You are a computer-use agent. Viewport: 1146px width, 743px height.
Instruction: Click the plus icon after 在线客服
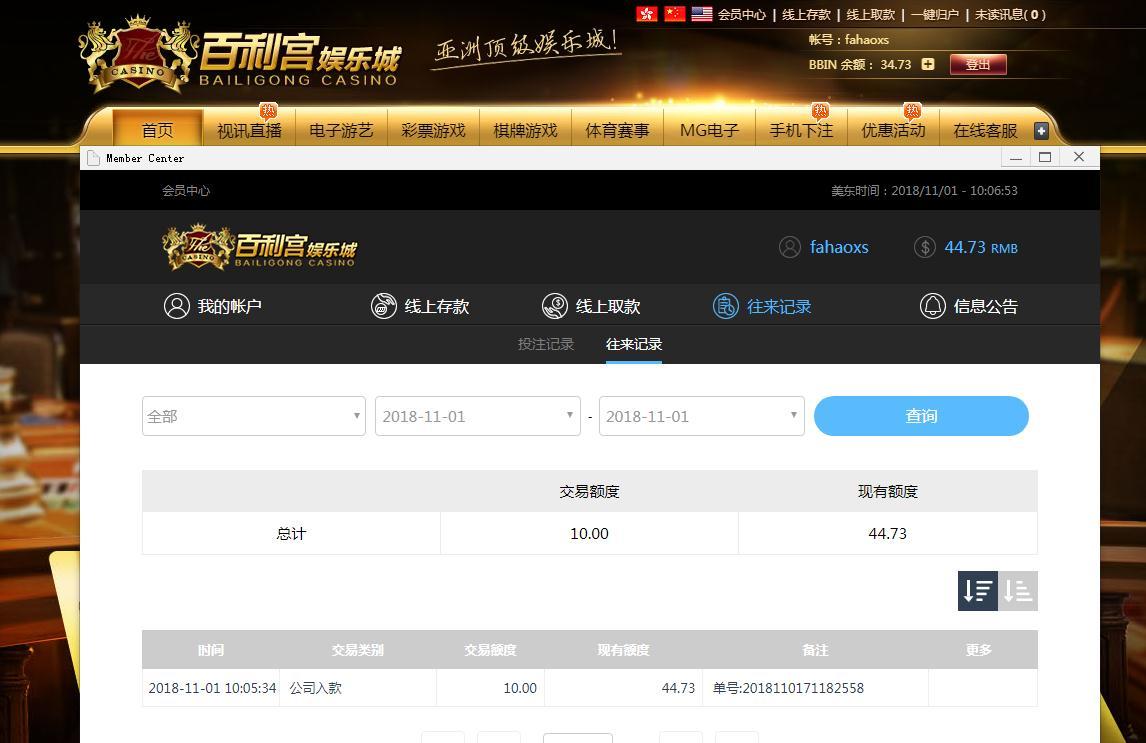[x=1041, y=131]
